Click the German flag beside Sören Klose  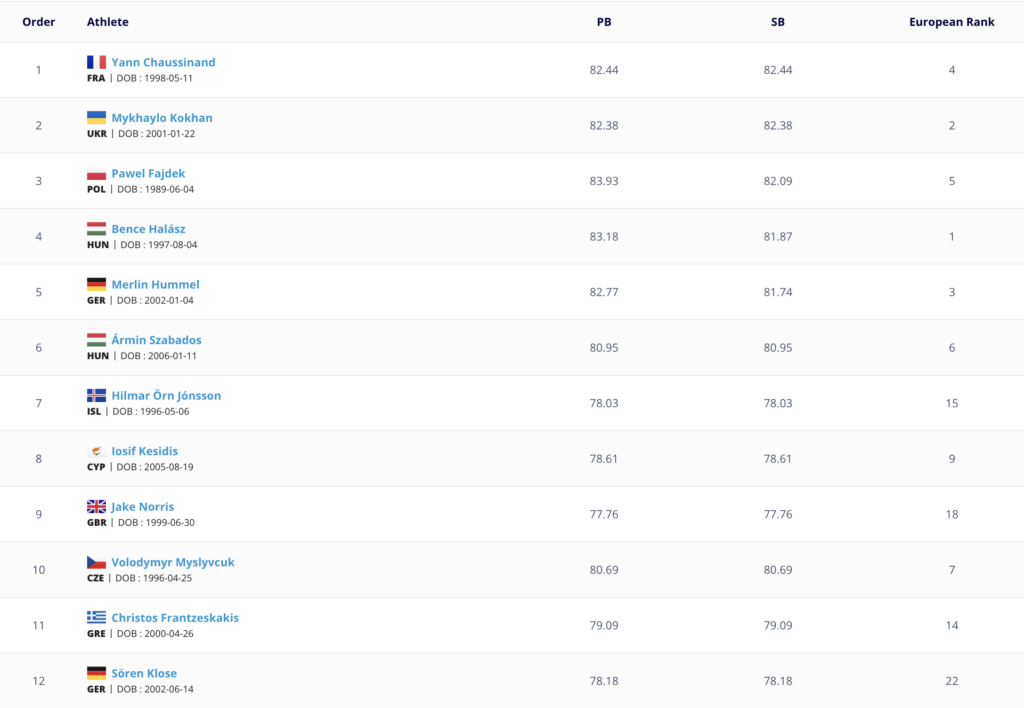tap(96, 673)
